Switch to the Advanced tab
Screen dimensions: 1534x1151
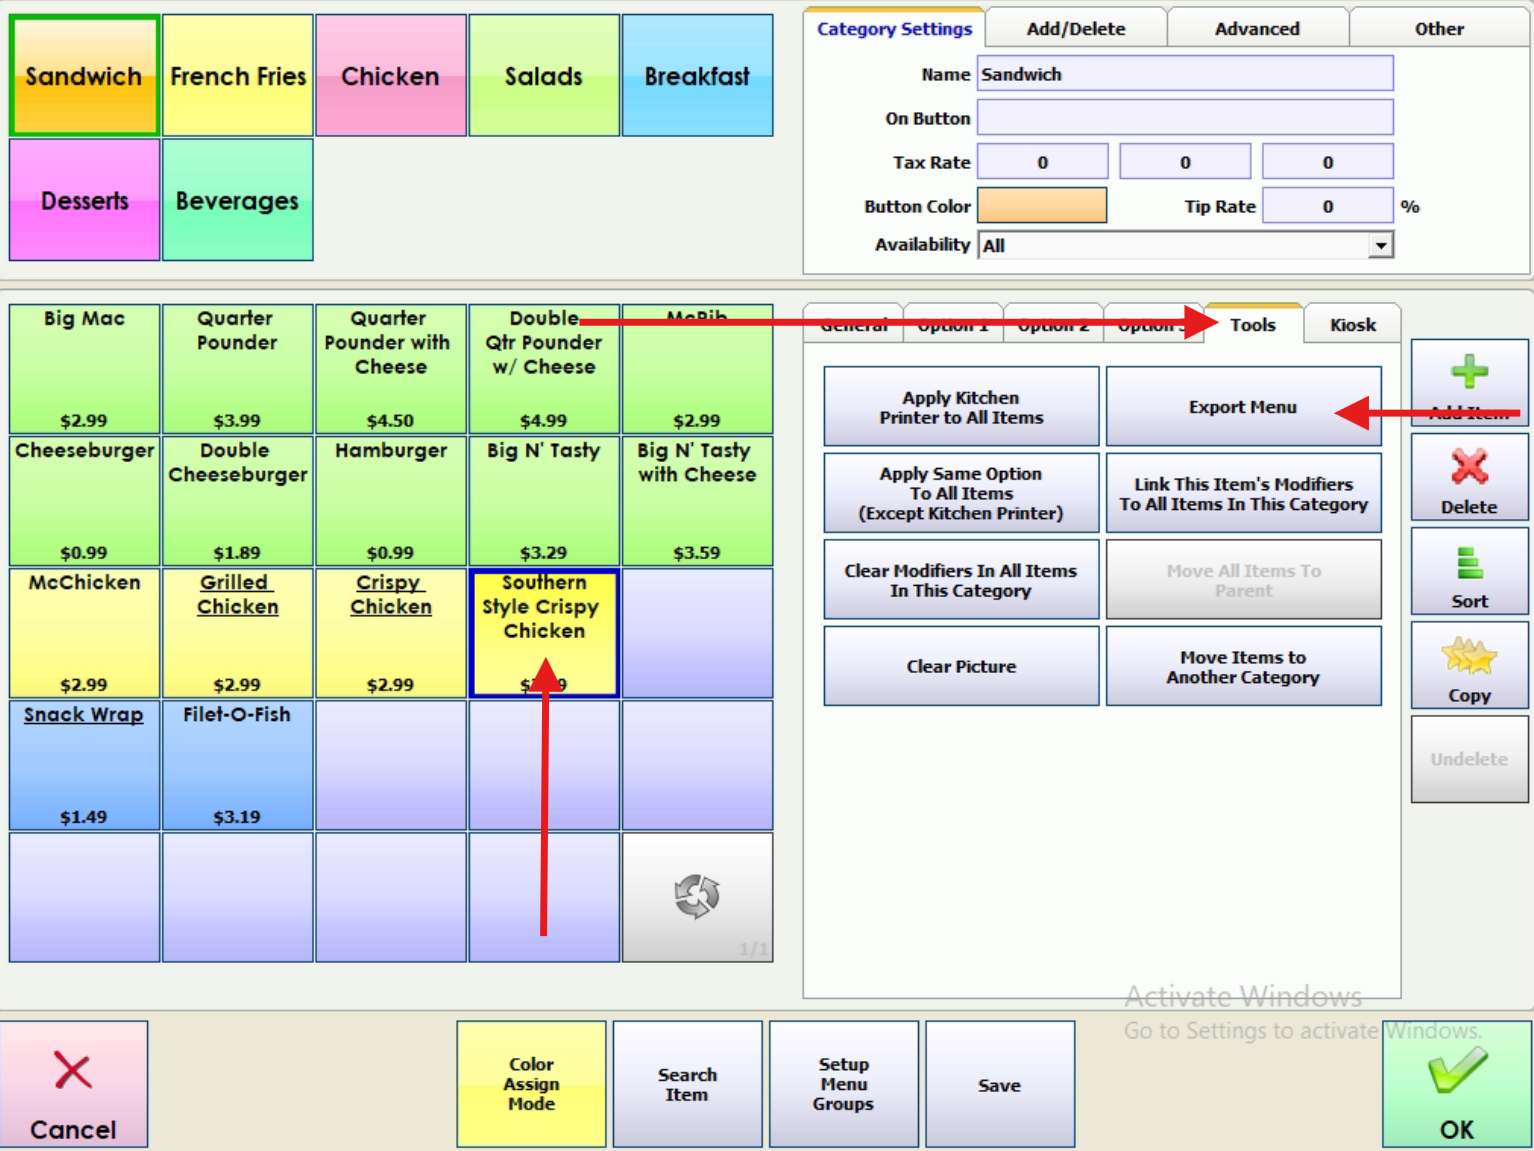click(1257, 29)
